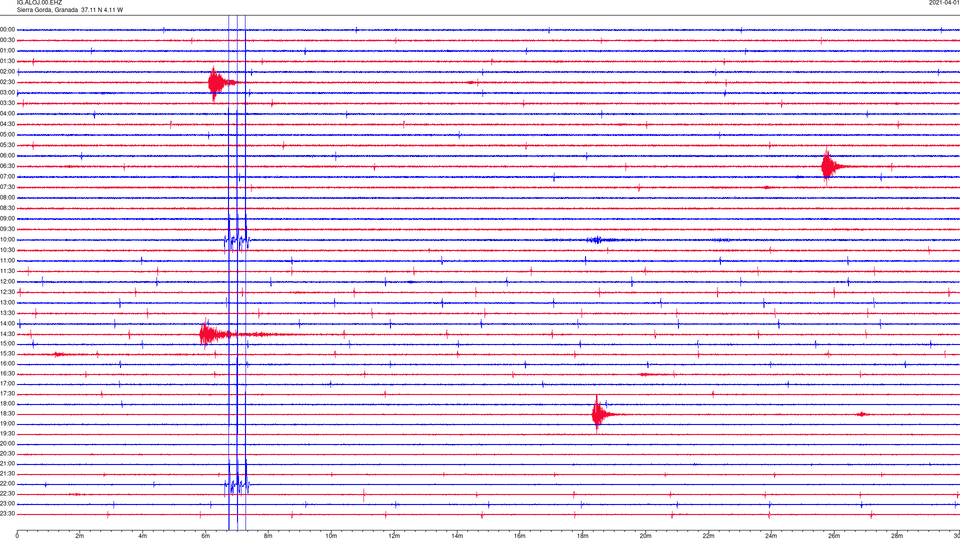The image size is (960, 540).
Task: Click the blue calibration pulse cluster on 10:00 trace
Action: point(237,239)
